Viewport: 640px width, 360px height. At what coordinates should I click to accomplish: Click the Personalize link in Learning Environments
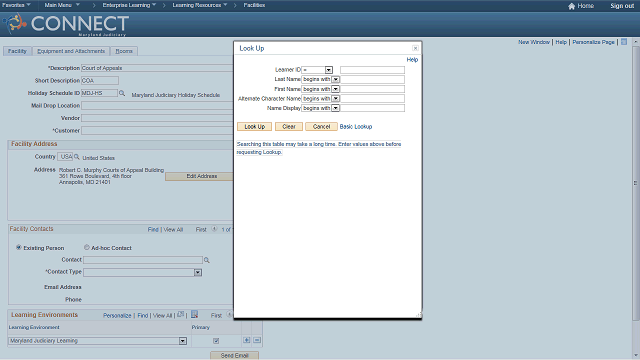pos(117,316)
